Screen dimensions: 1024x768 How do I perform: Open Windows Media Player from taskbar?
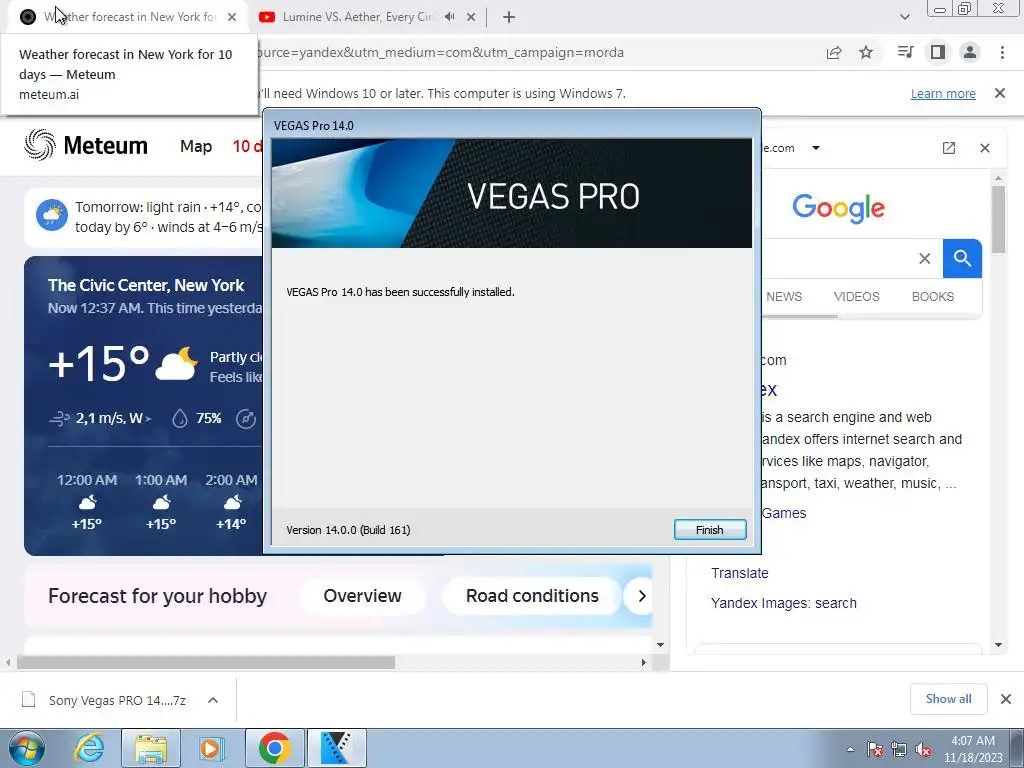(x=210, y=748)
